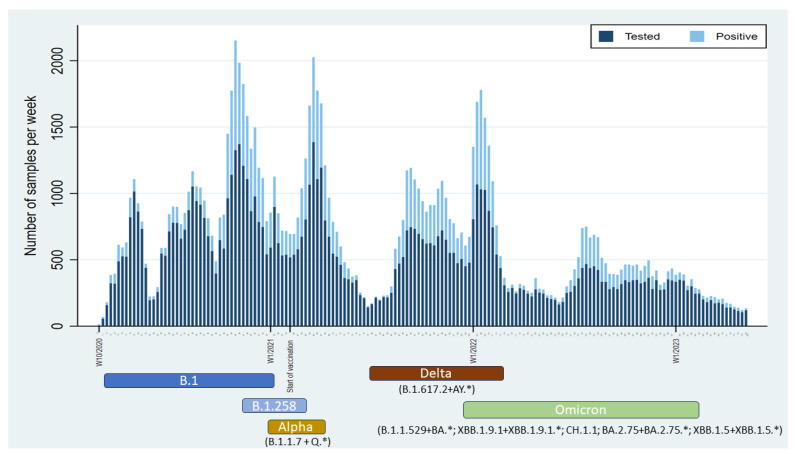Click the 500 y-axis tick label

58,260
